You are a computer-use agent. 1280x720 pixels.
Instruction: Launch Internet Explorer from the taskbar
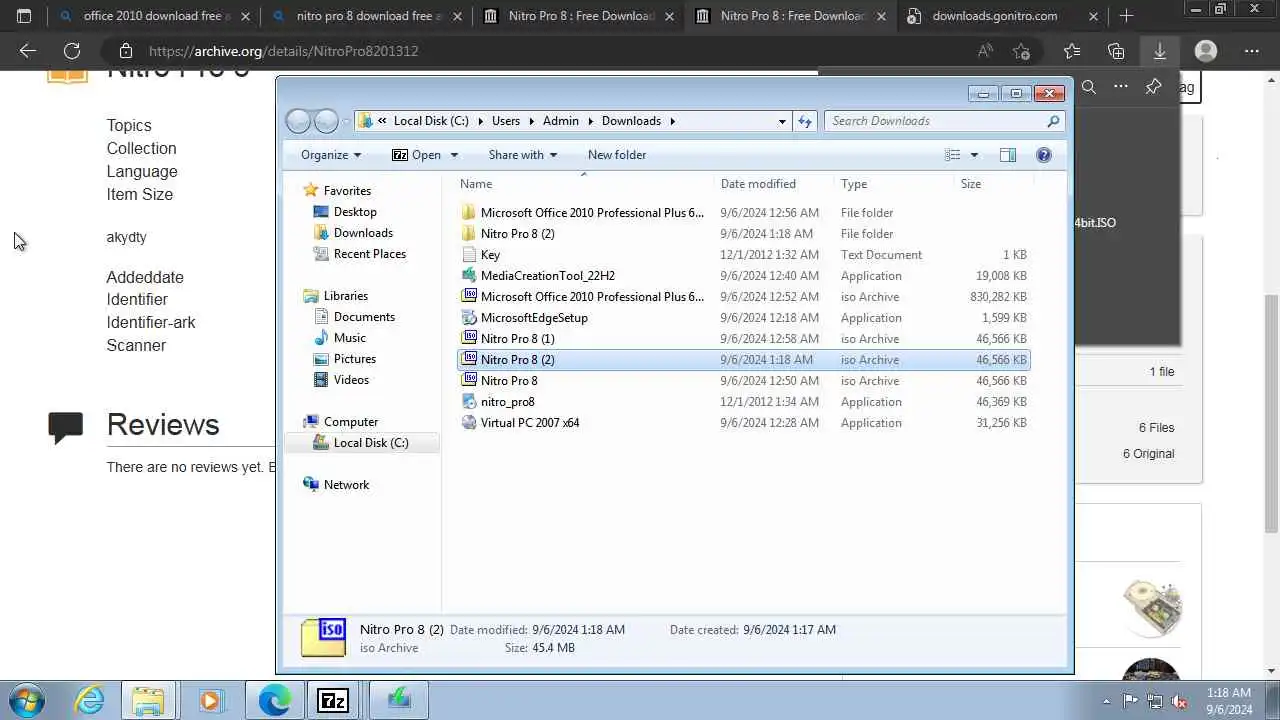tap(90, 700)
